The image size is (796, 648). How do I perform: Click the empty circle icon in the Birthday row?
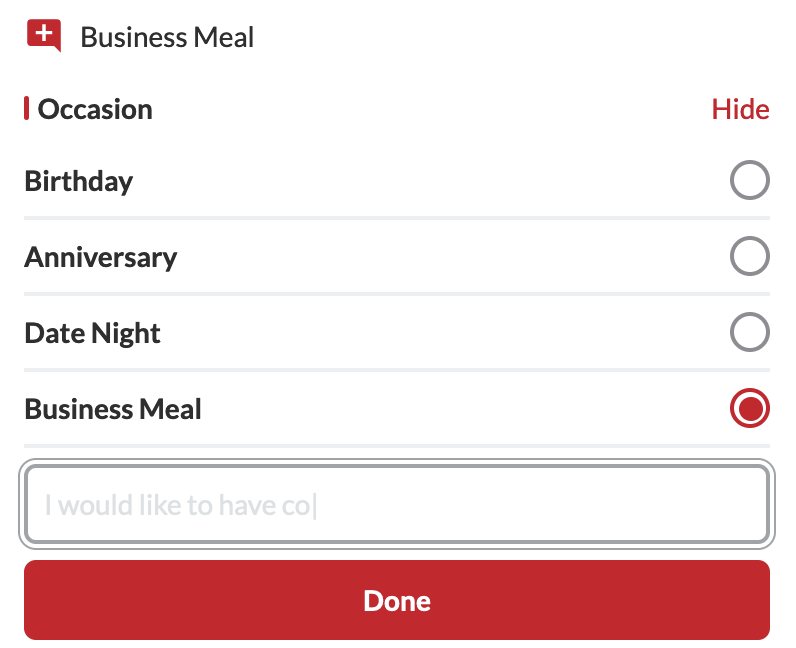click(749, 181)
